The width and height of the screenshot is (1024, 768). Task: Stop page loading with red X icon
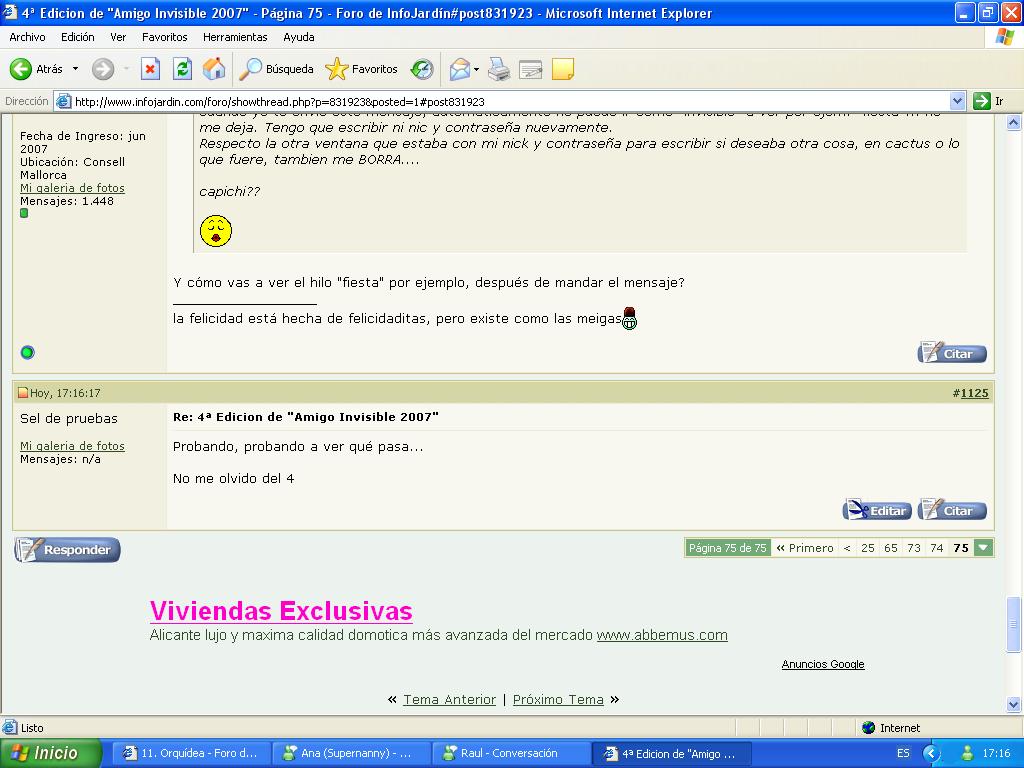click(x=150, y=69)
